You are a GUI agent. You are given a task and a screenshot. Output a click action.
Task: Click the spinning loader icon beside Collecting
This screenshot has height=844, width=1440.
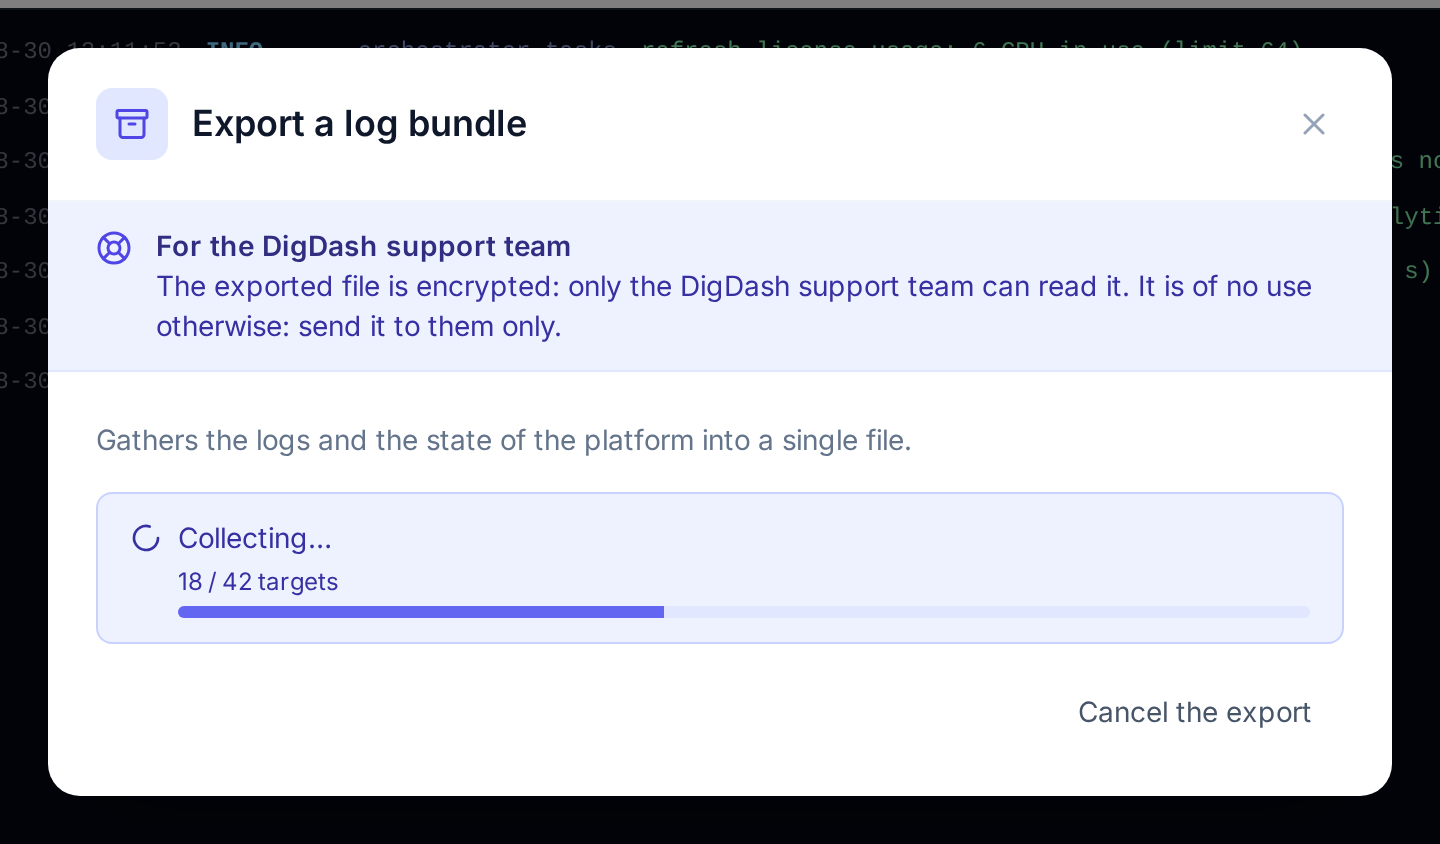pyautogui.click(x=146, y=538)
